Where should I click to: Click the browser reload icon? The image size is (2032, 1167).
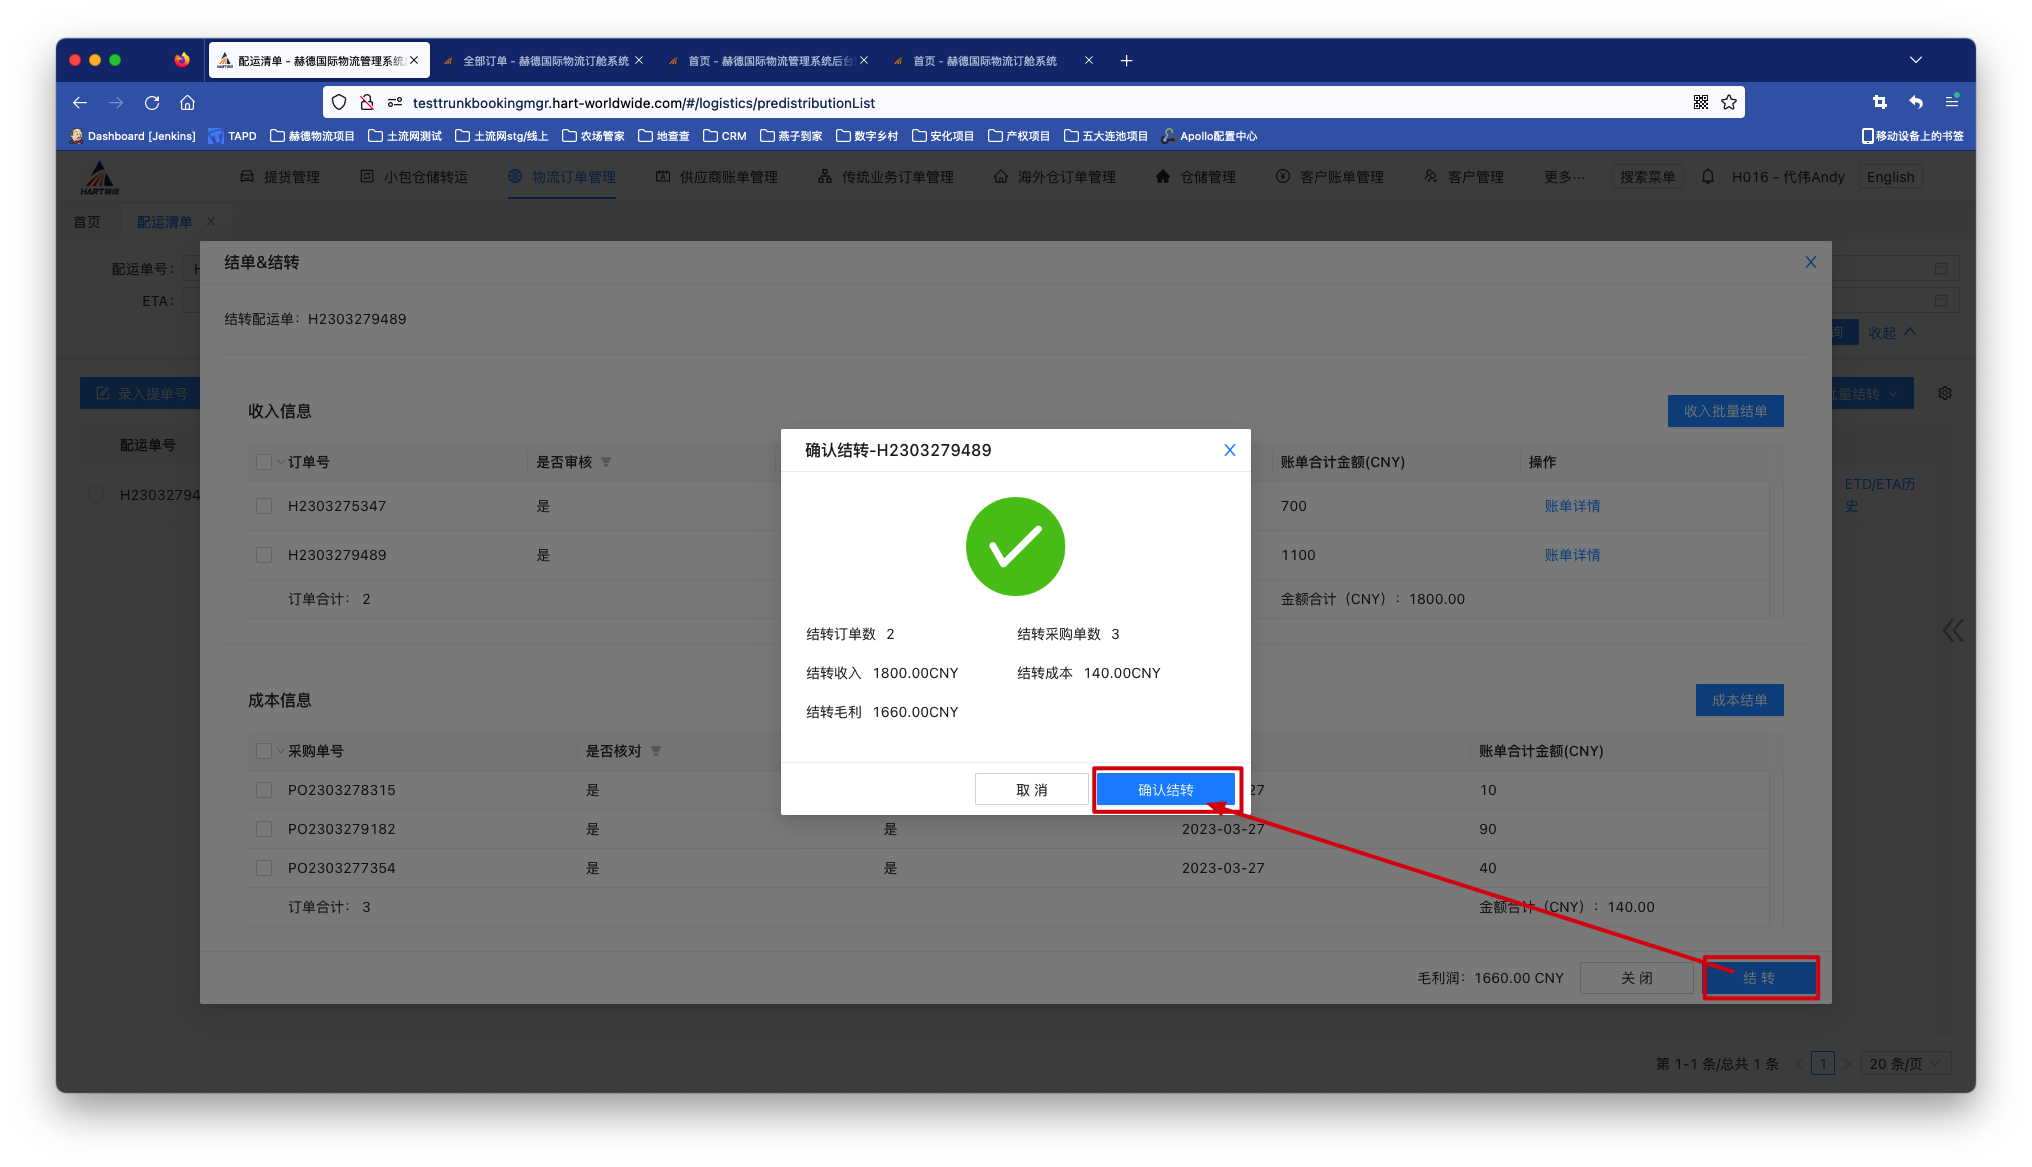pos(152,103)
